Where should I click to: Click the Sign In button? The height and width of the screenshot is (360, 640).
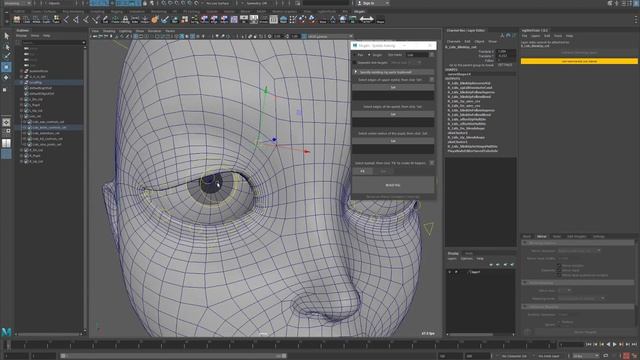(x=372, y=3)
